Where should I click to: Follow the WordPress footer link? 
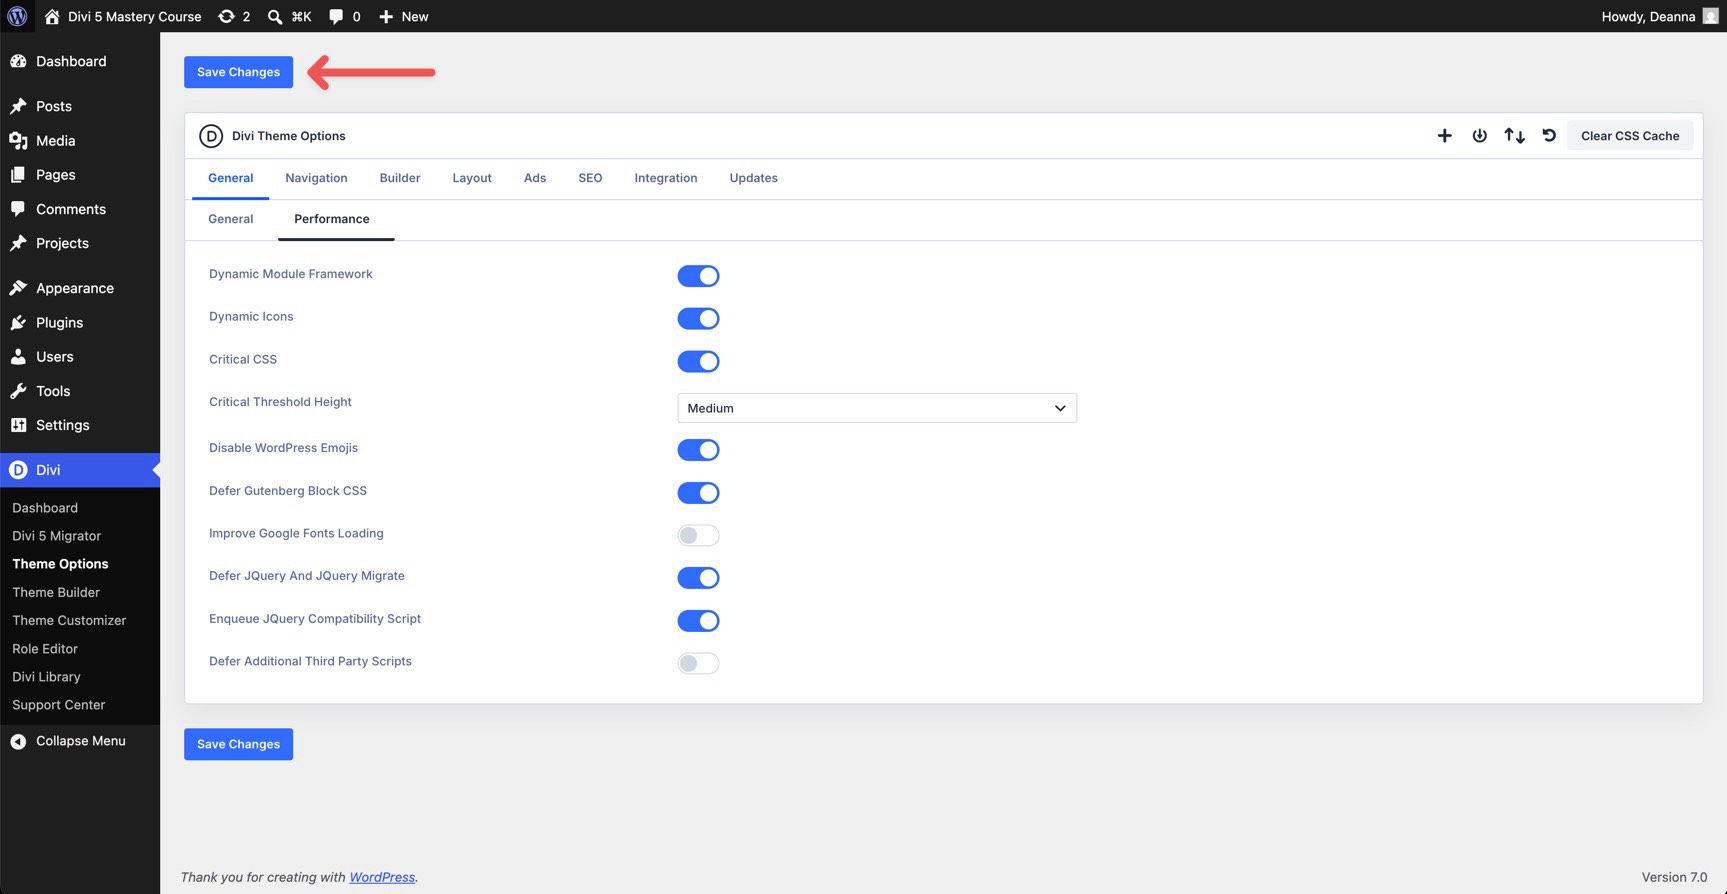[x=382, y=877]
